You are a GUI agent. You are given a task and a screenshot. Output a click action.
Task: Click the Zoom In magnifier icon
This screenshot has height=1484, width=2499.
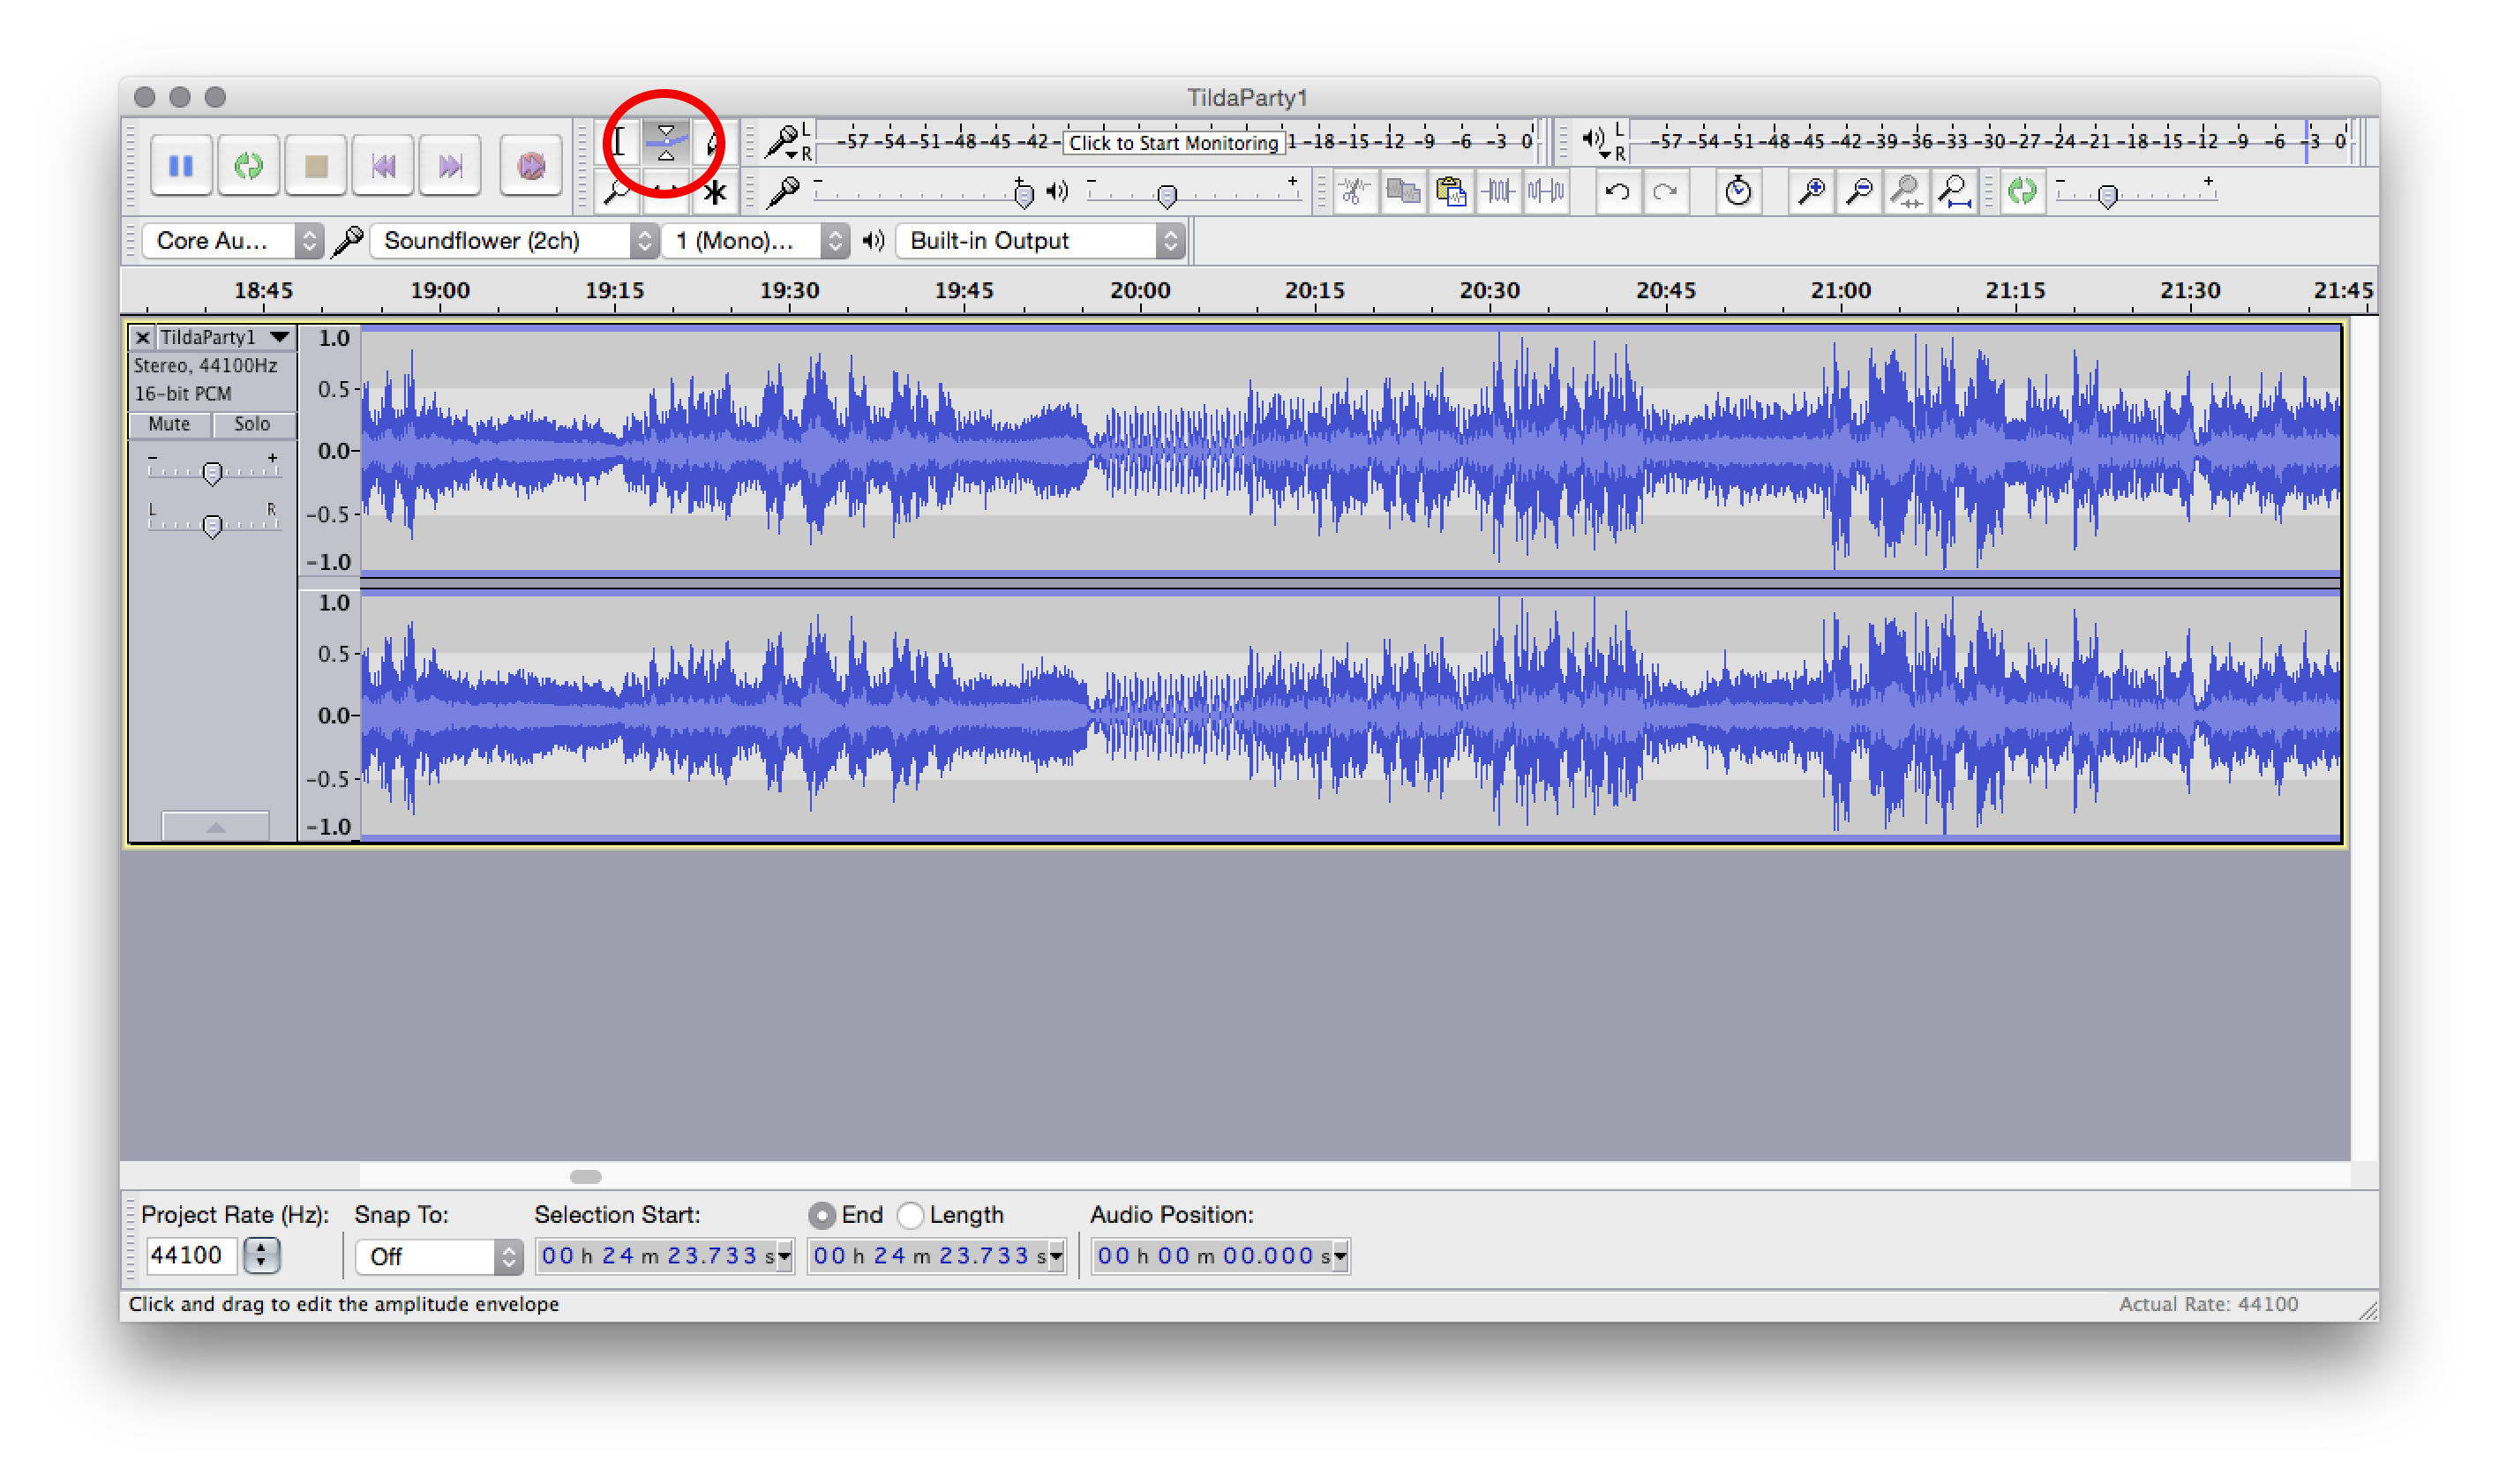(x=1811, y=191)
